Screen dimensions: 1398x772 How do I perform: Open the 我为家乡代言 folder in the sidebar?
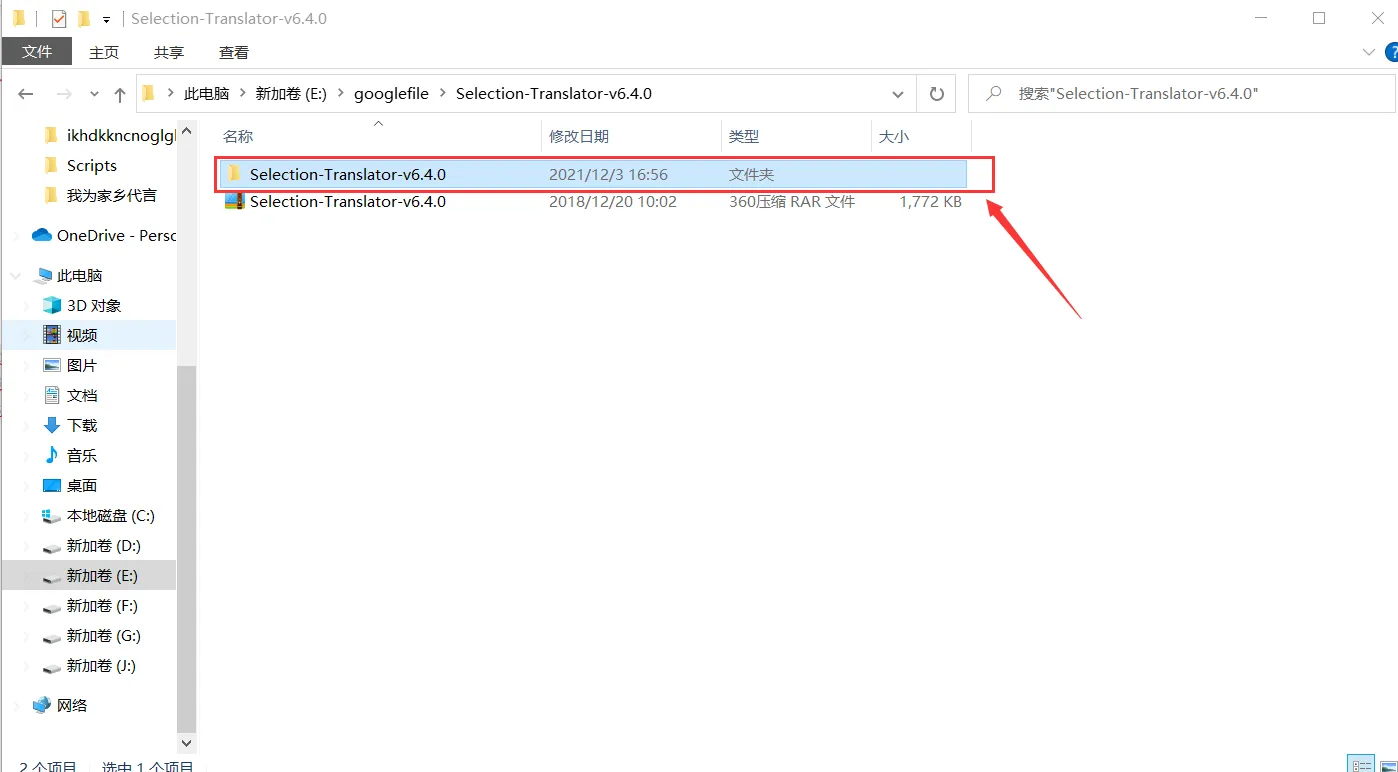tap(111, 195)
